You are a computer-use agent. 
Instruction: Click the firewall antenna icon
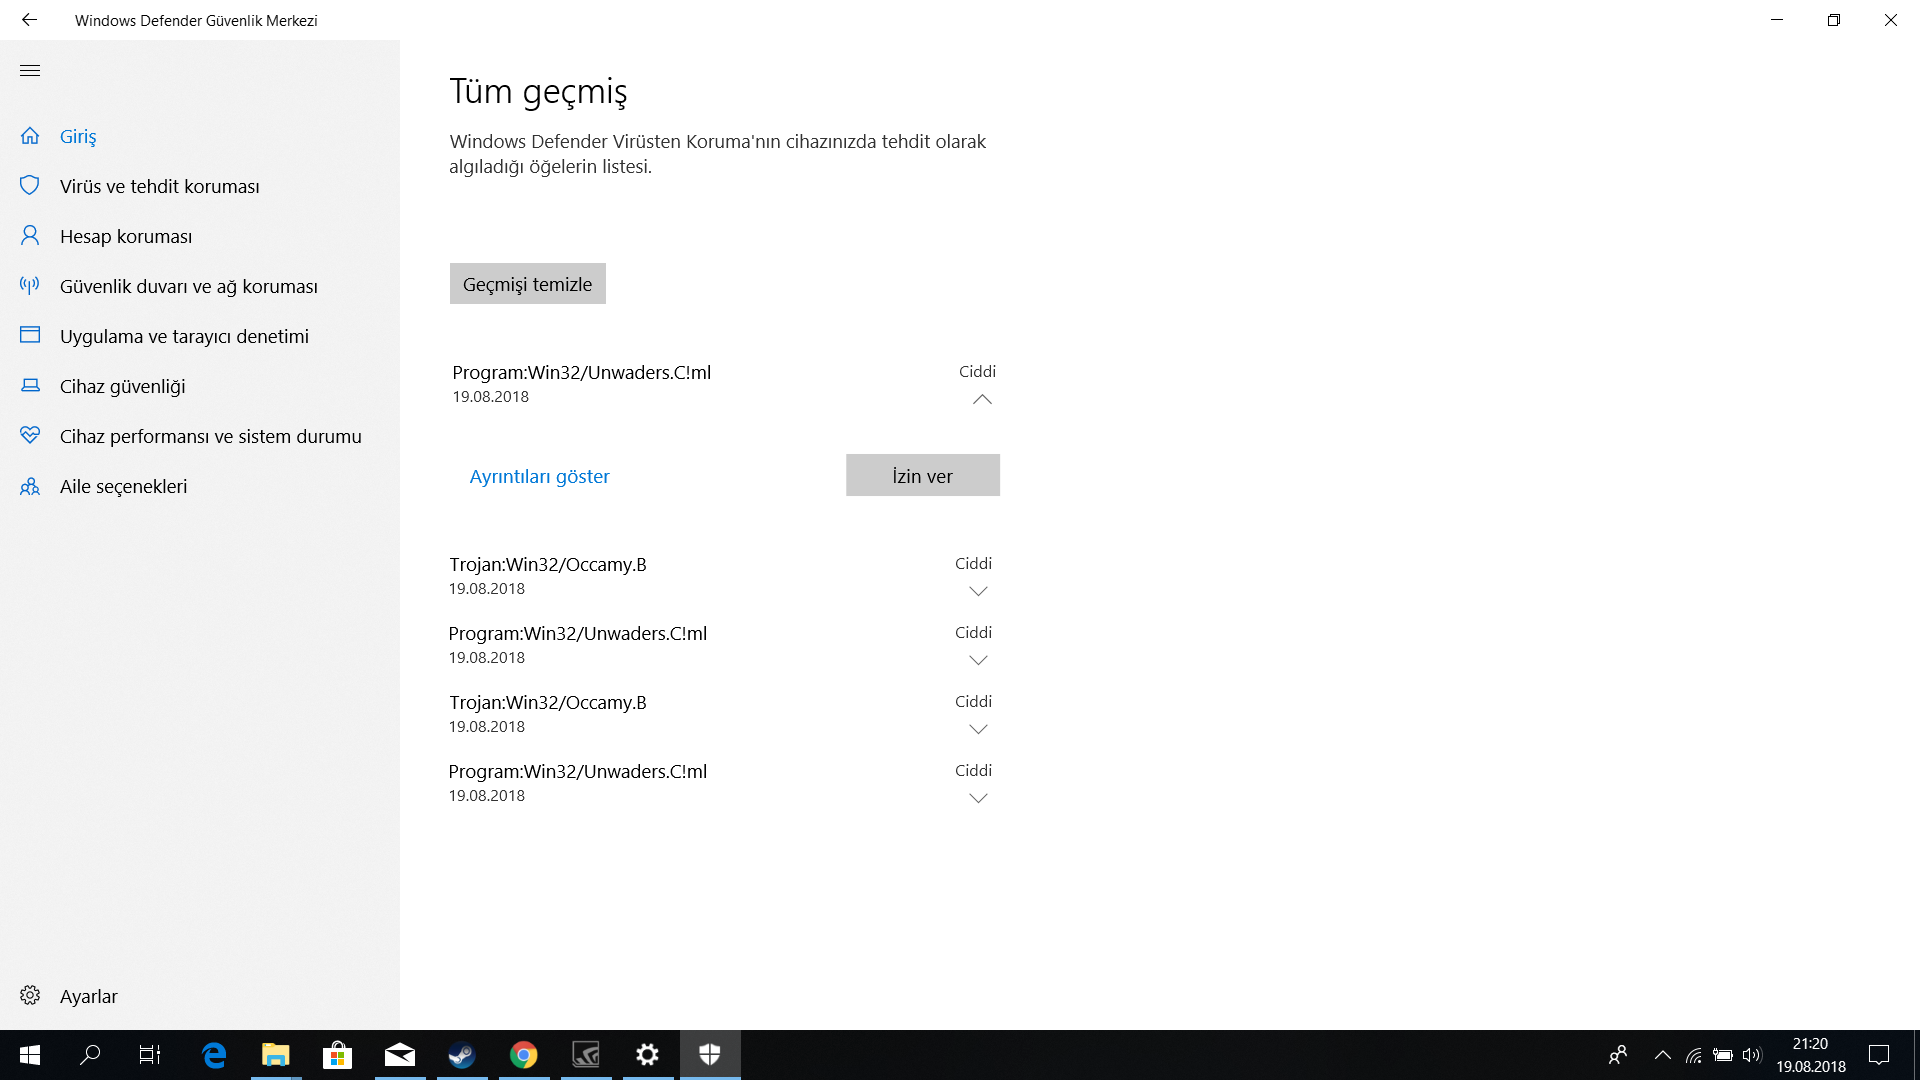pos(30,286)
